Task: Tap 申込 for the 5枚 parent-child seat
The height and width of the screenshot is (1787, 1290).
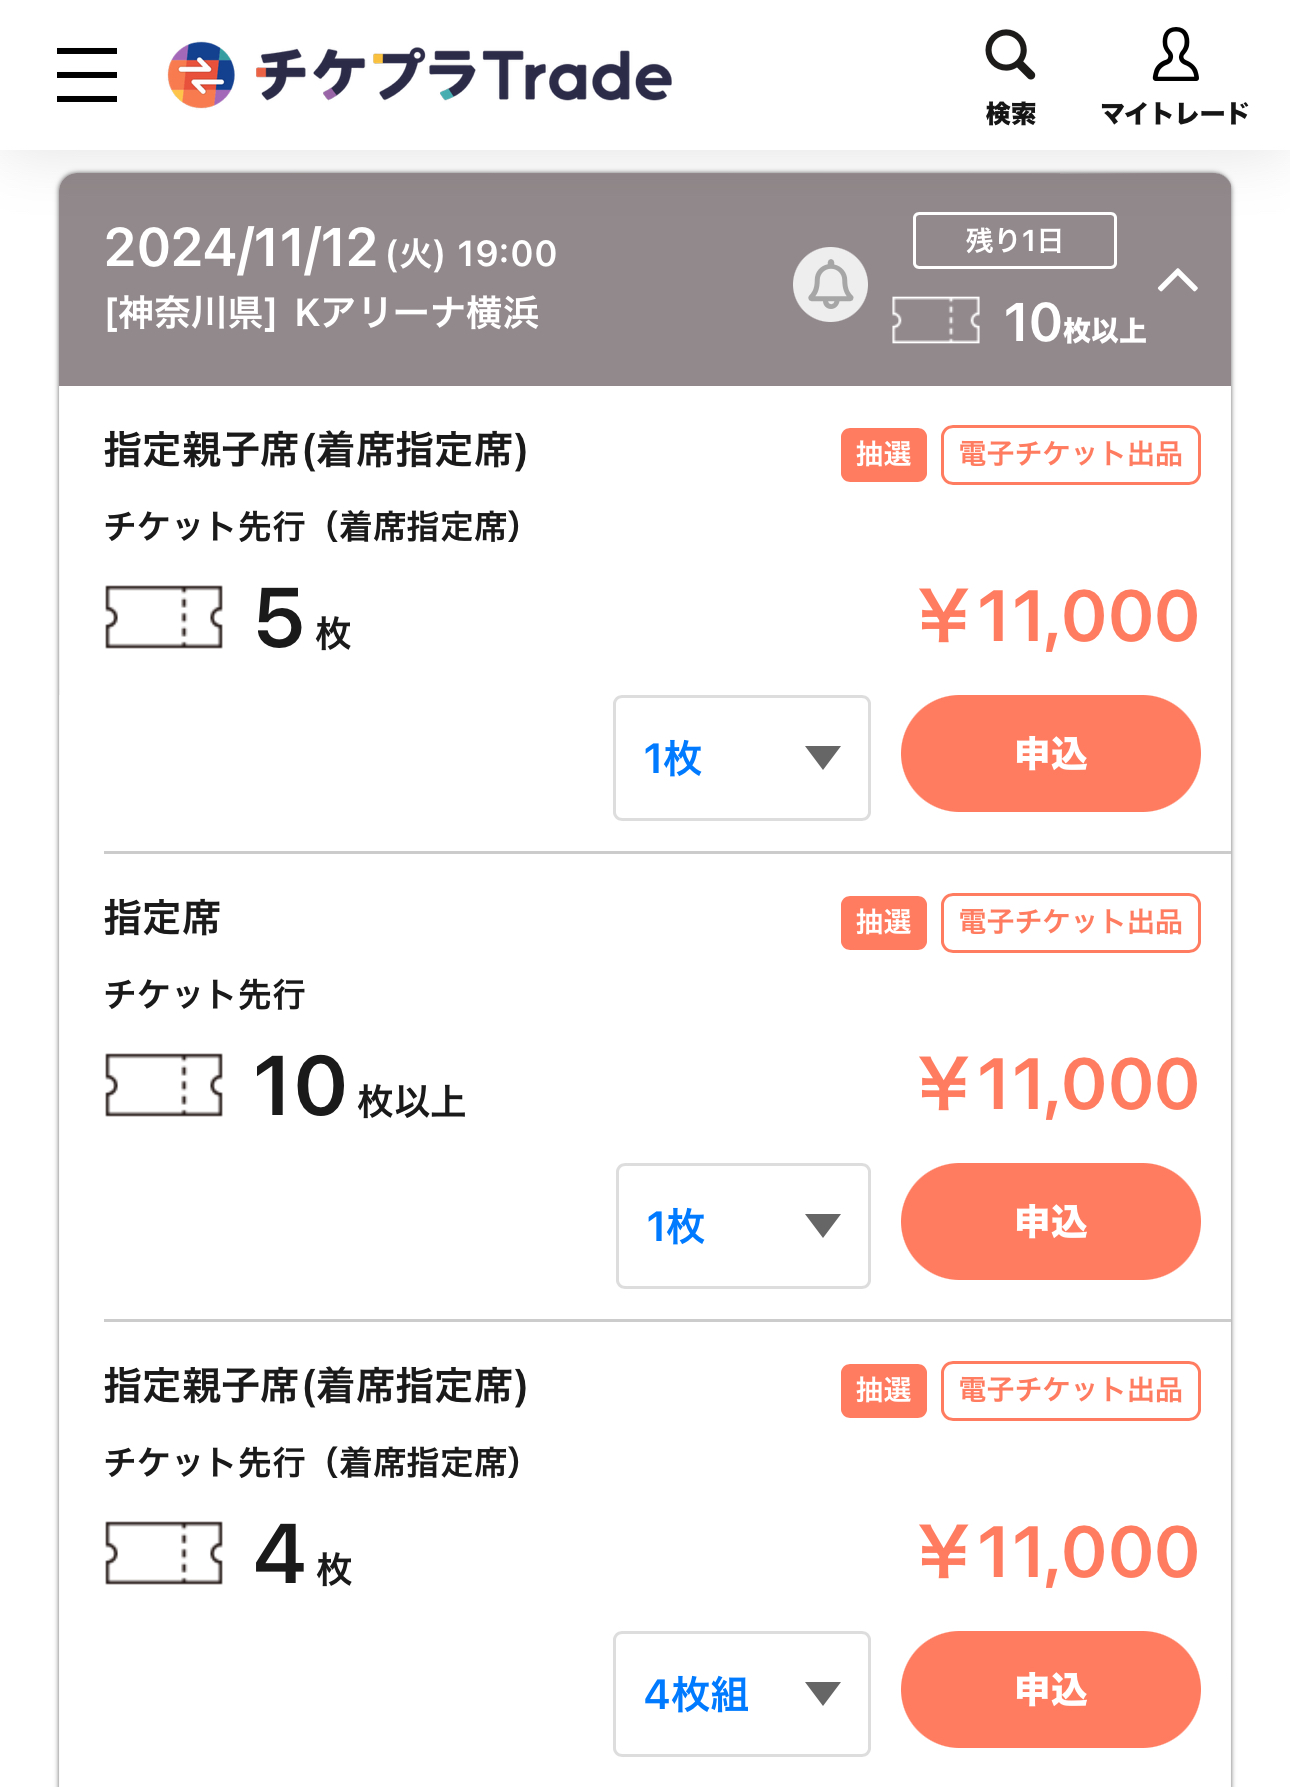Action: [1051, 754]
